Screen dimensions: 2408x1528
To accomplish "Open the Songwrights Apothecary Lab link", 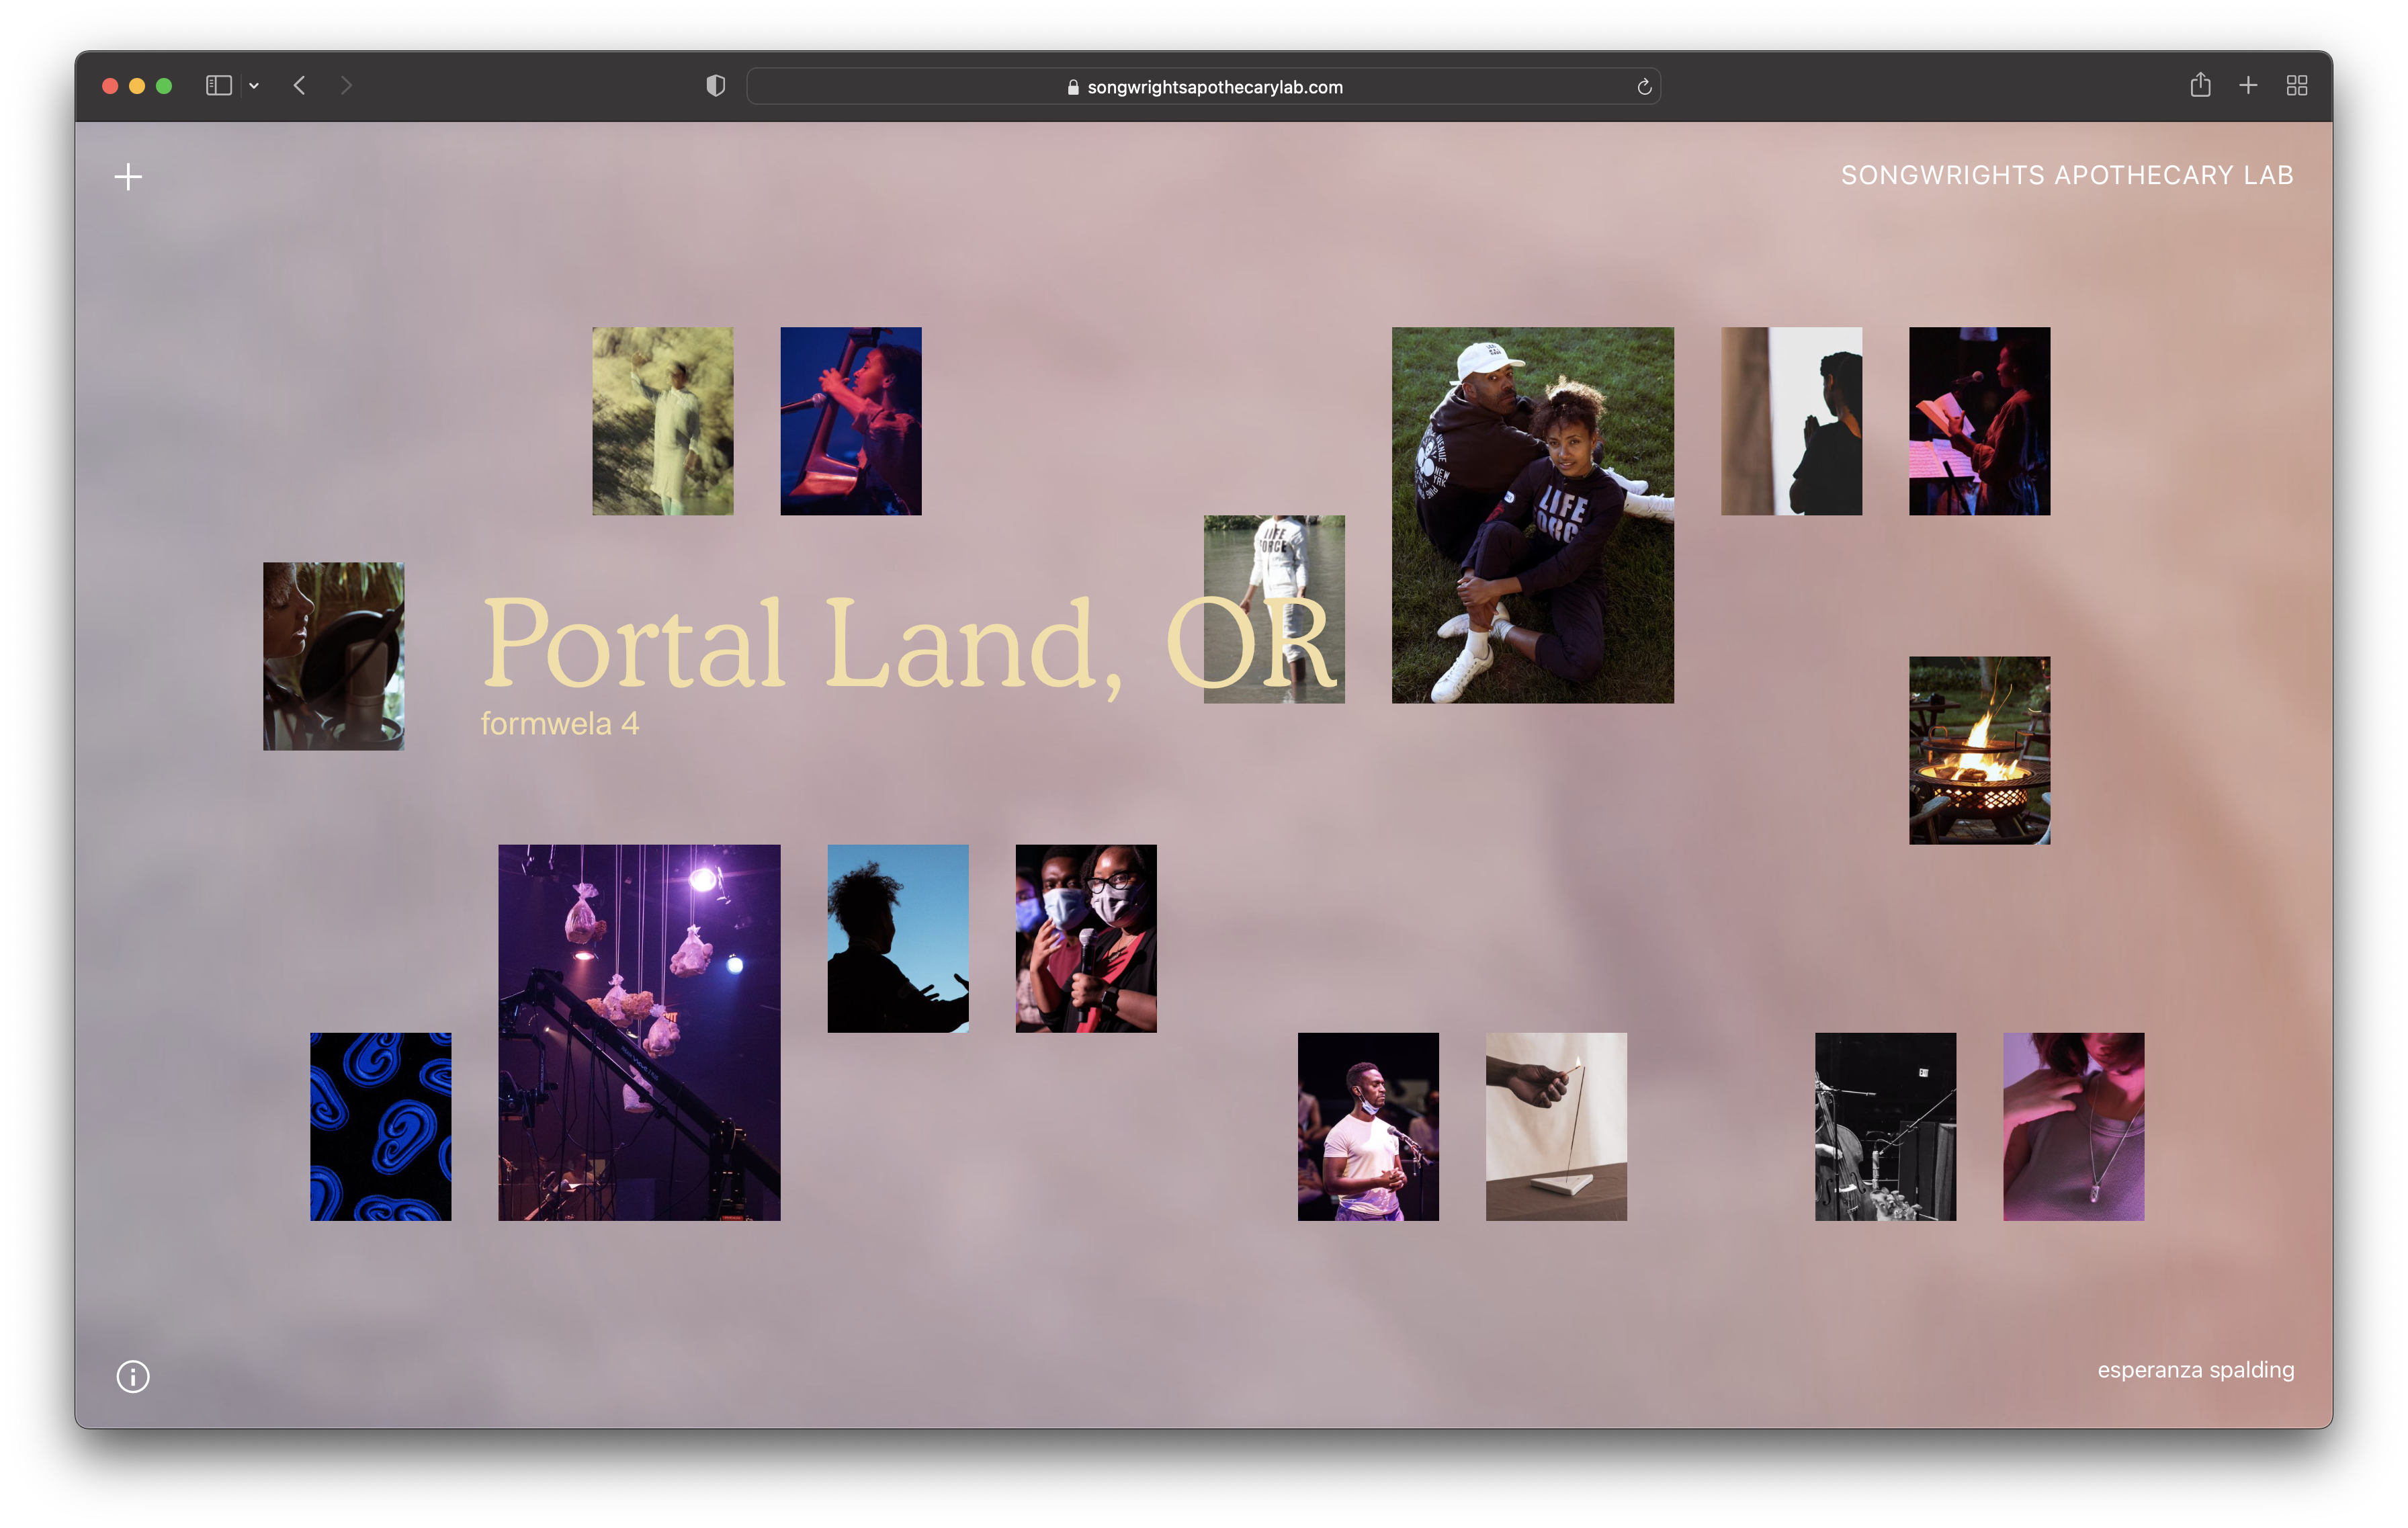I will tap(2067, 175).
